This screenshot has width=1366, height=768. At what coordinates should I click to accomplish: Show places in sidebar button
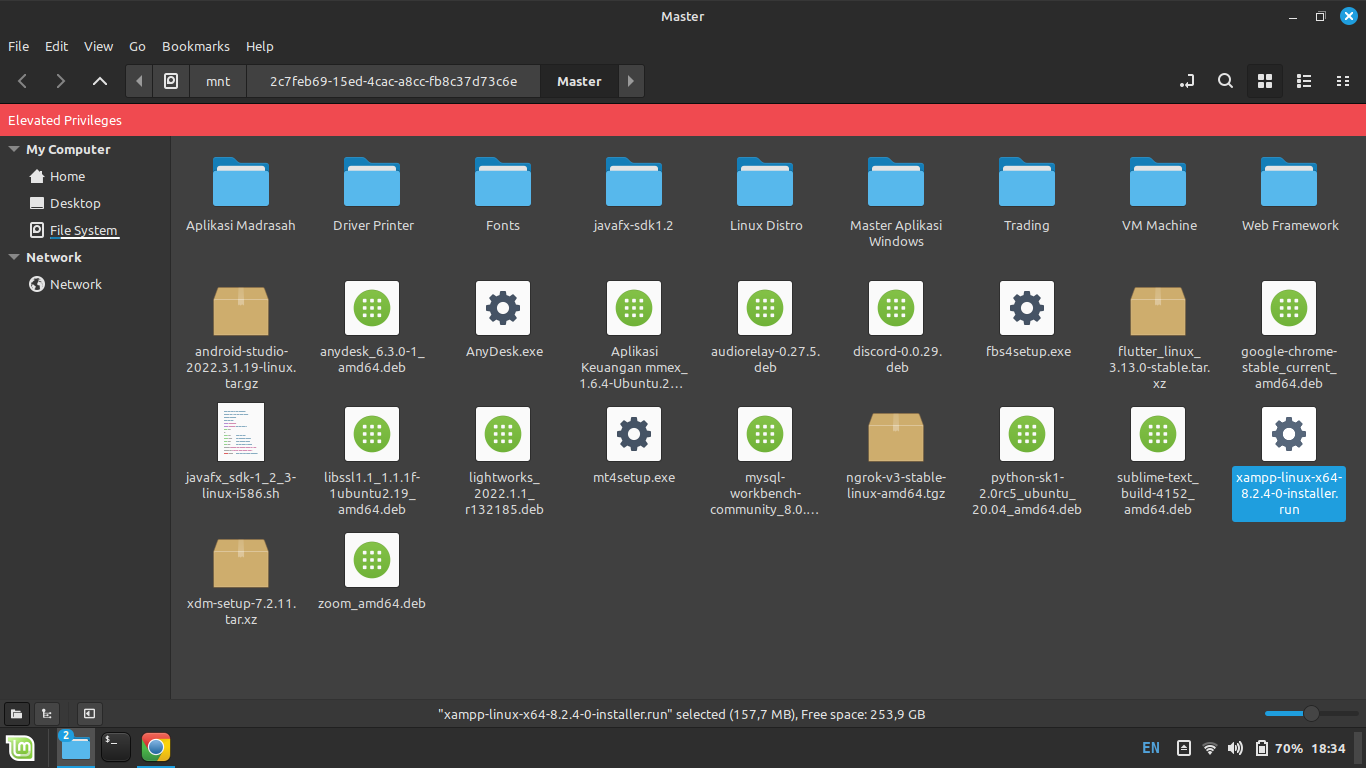pyautogui.click(x=17, y=714)
